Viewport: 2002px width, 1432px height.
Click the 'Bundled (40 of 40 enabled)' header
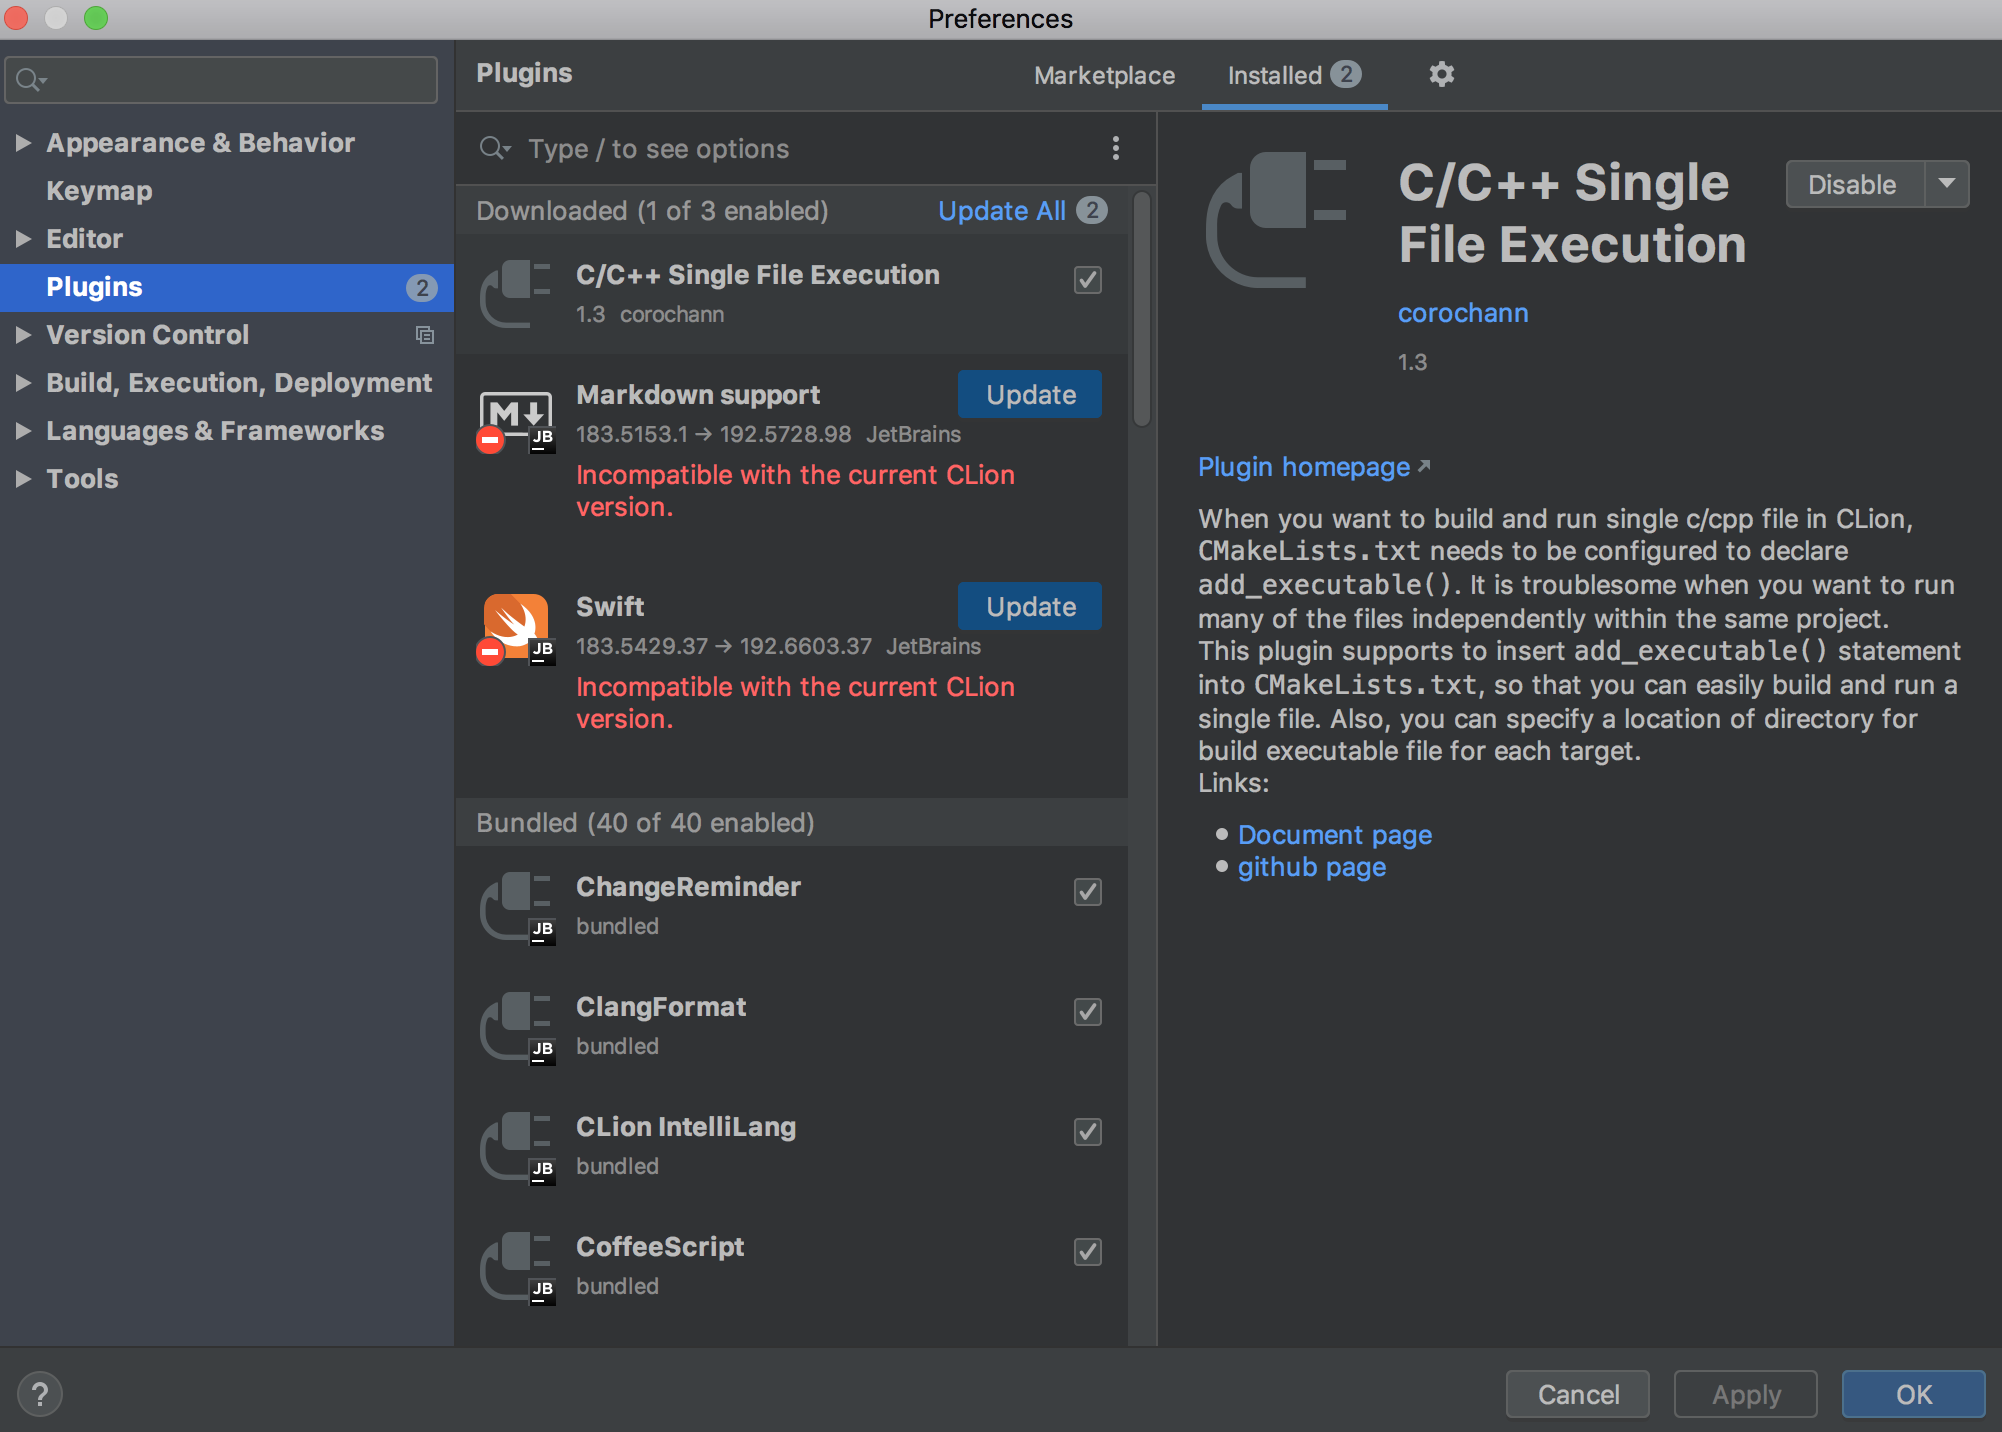[791, 822]
